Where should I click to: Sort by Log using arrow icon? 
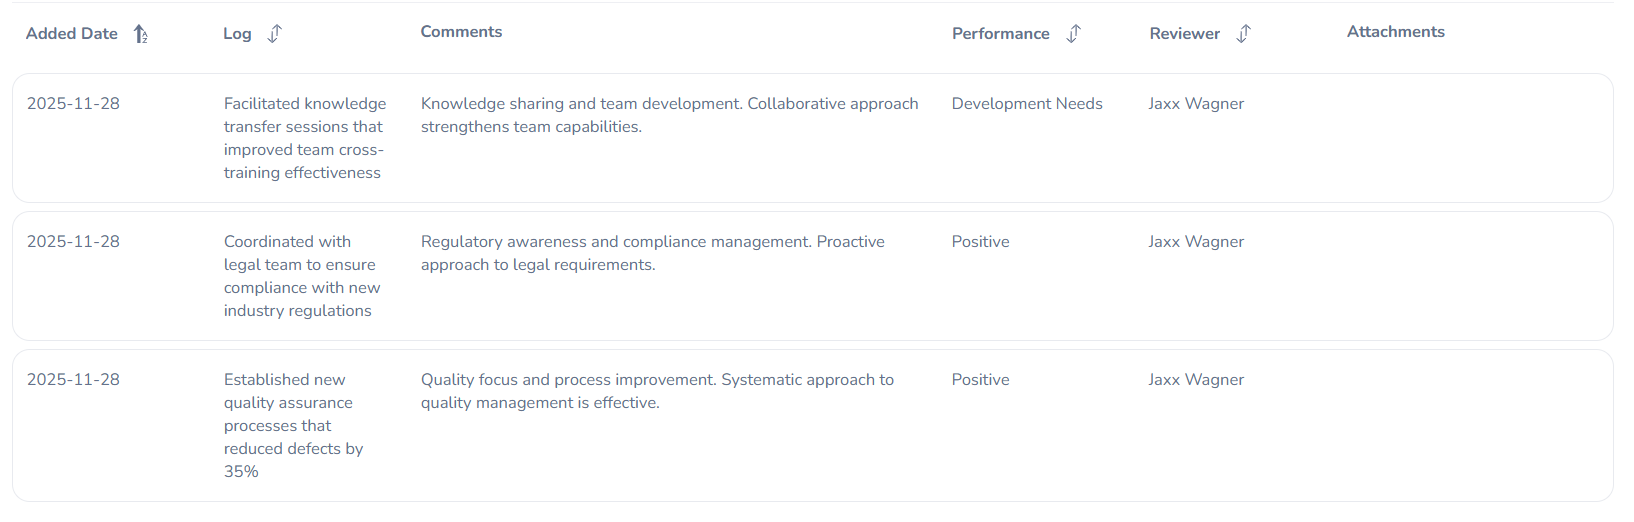[275, 34]
